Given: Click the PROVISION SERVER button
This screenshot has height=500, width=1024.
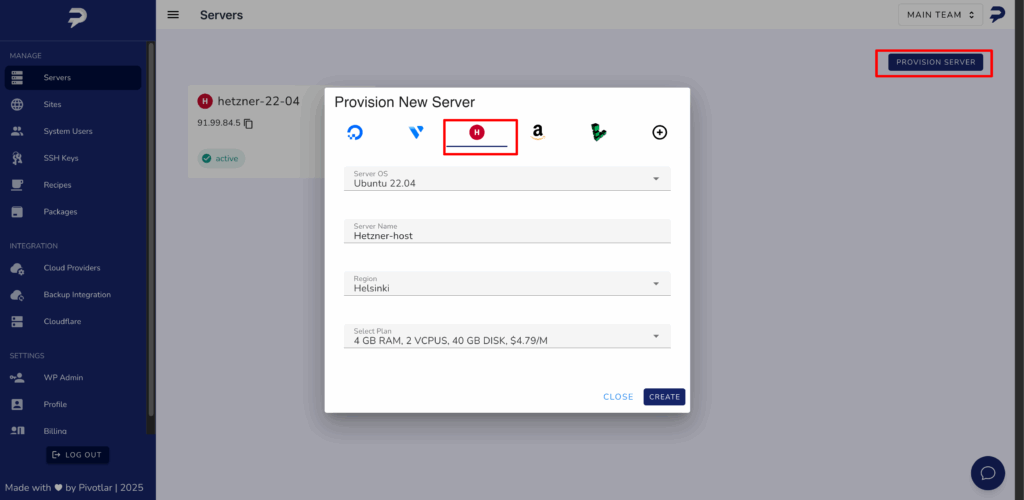Looking at the screenshot, I should click(x=935, y=62).
